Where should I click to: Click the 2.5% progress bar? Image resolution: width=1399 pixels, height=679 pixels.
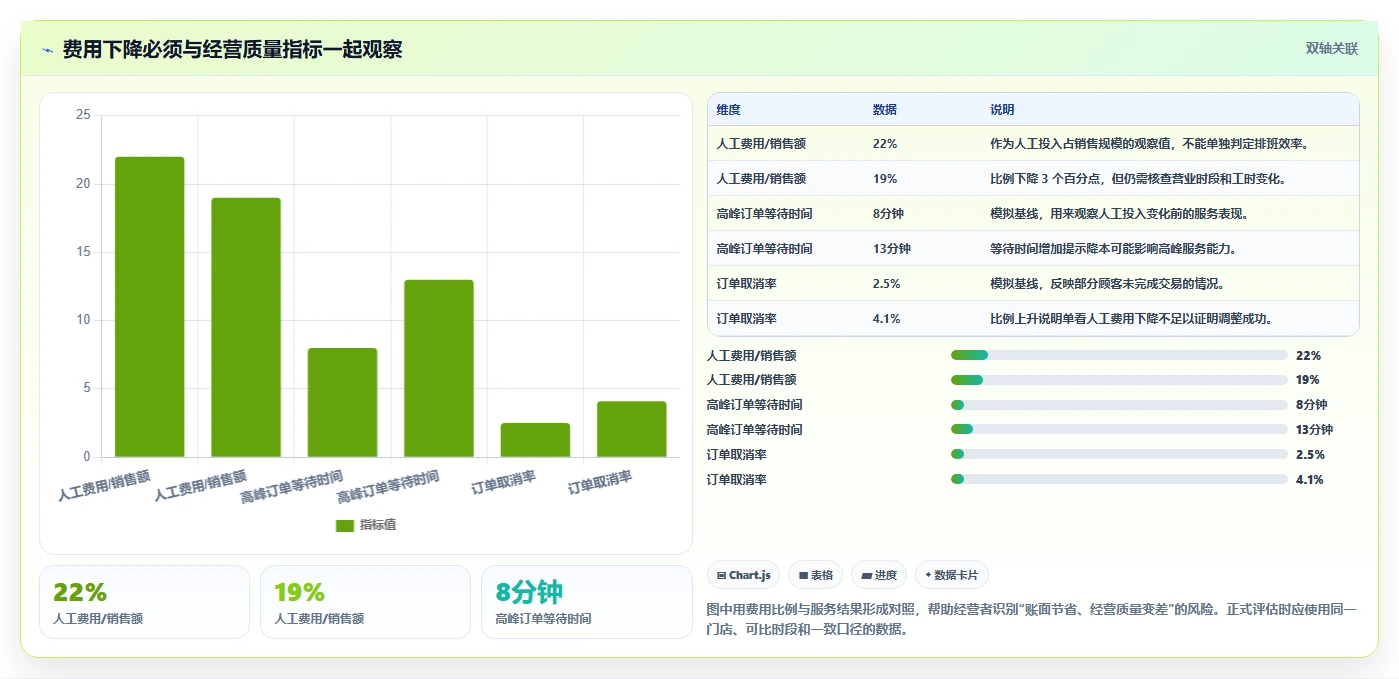pos(1119,455)
